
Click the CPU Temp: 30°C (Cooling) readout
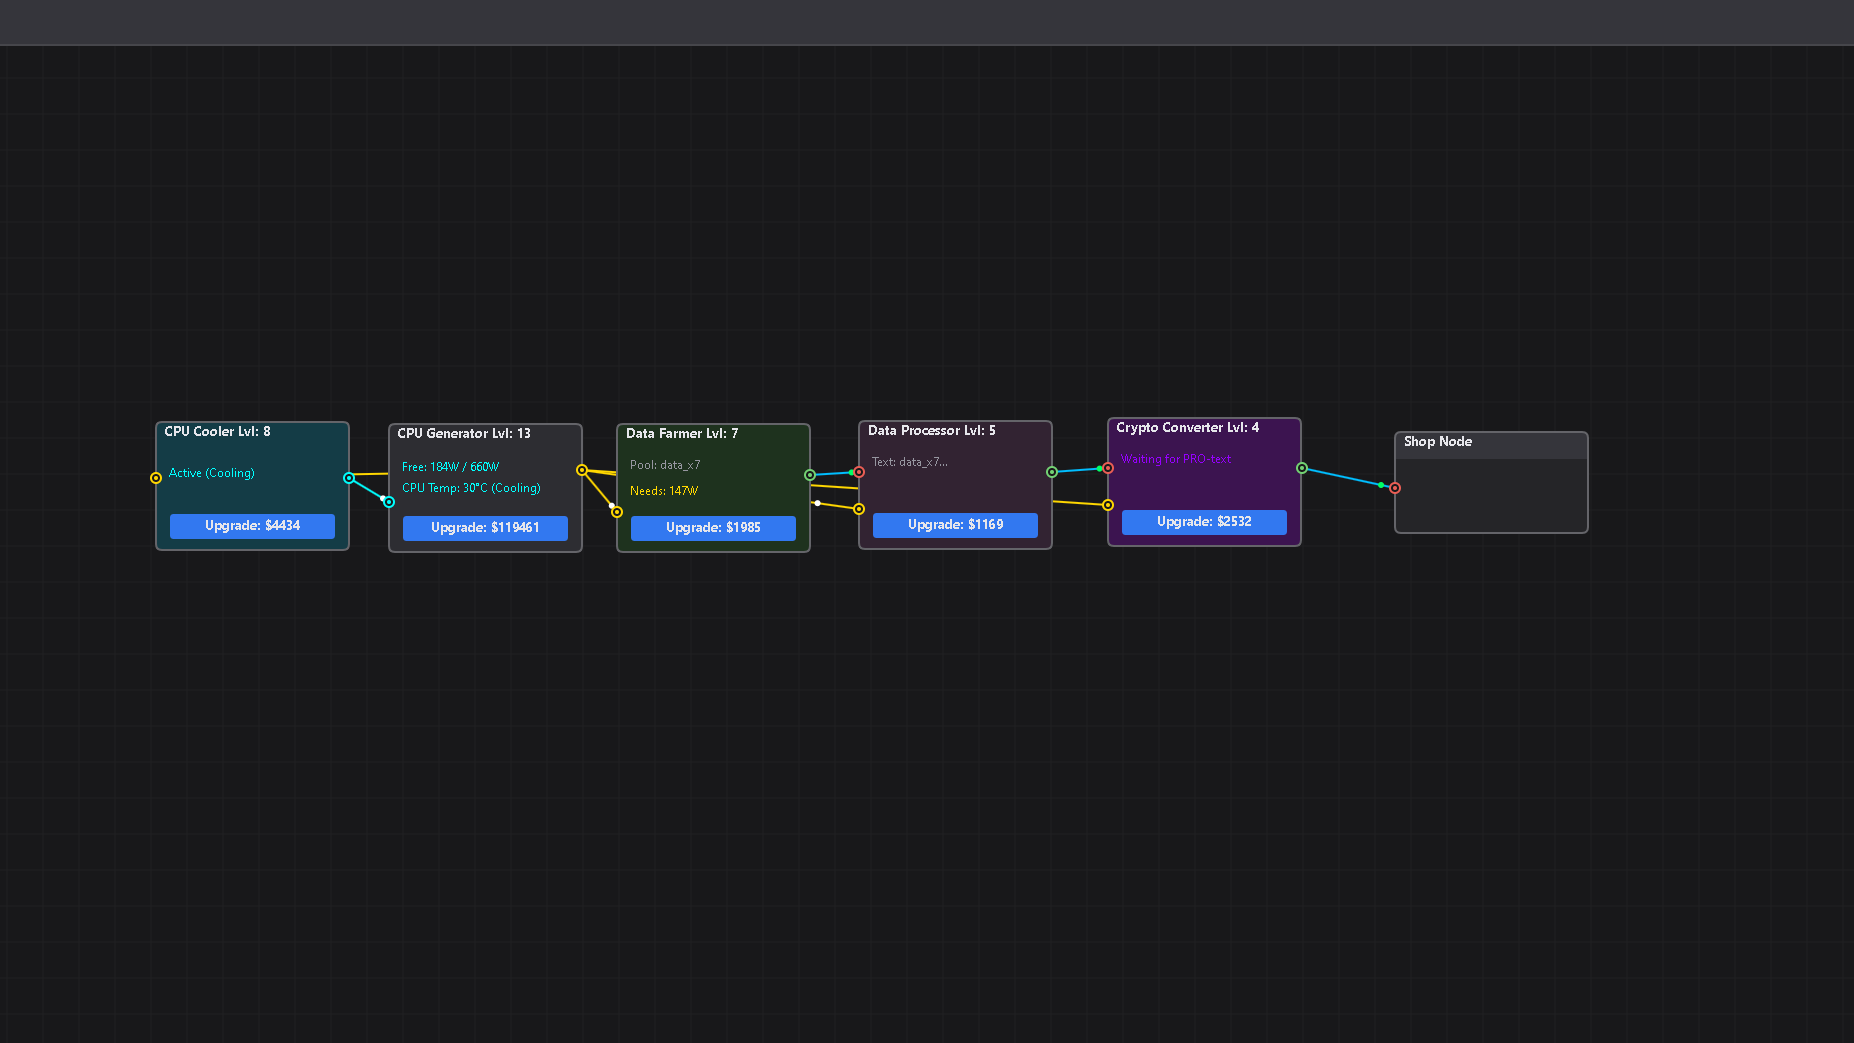pyautogui.click(x=471, y=488)
